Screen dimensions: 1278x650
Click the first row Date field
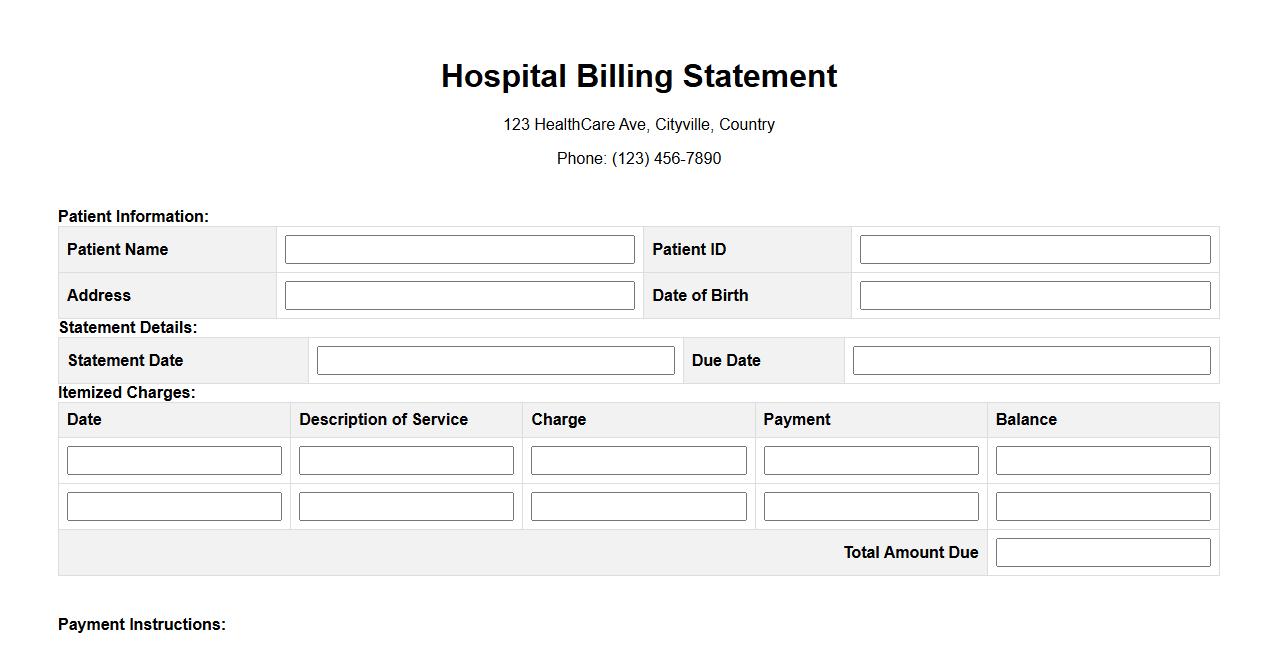click(x=174, y=461)
